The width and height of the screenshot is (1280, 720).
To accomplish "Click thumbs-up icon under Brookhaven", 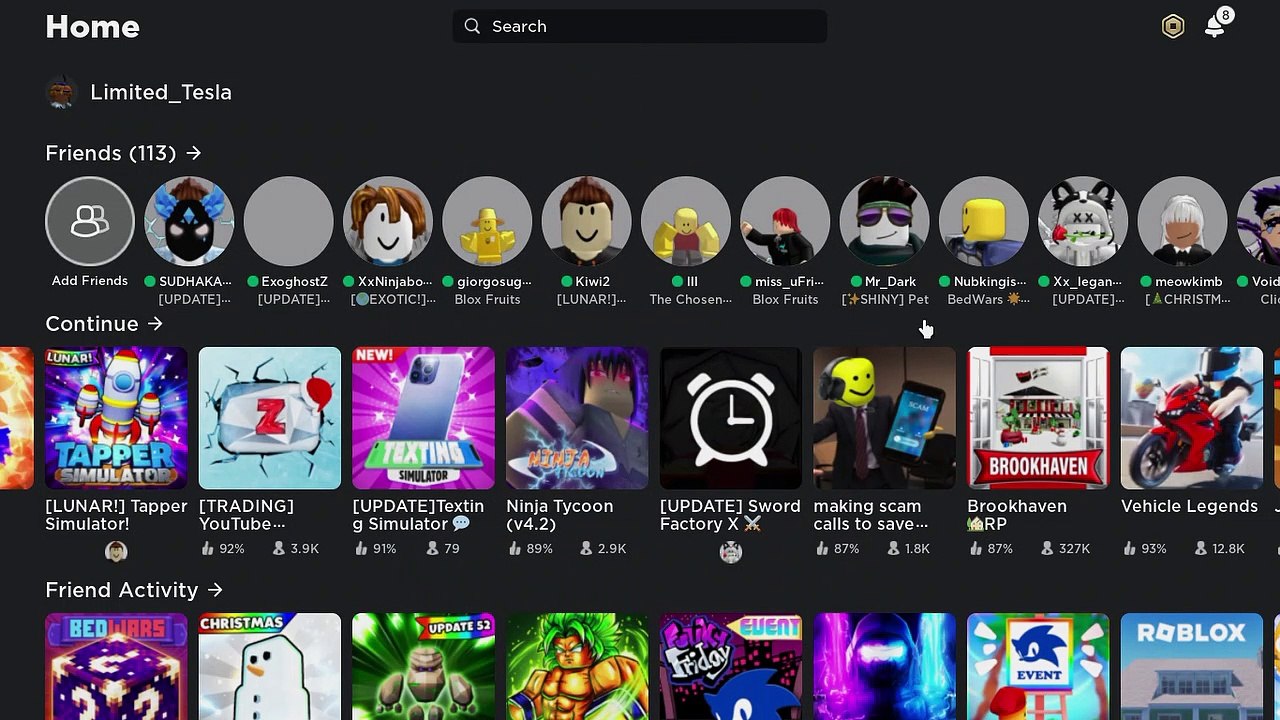I will click(976, 548).
